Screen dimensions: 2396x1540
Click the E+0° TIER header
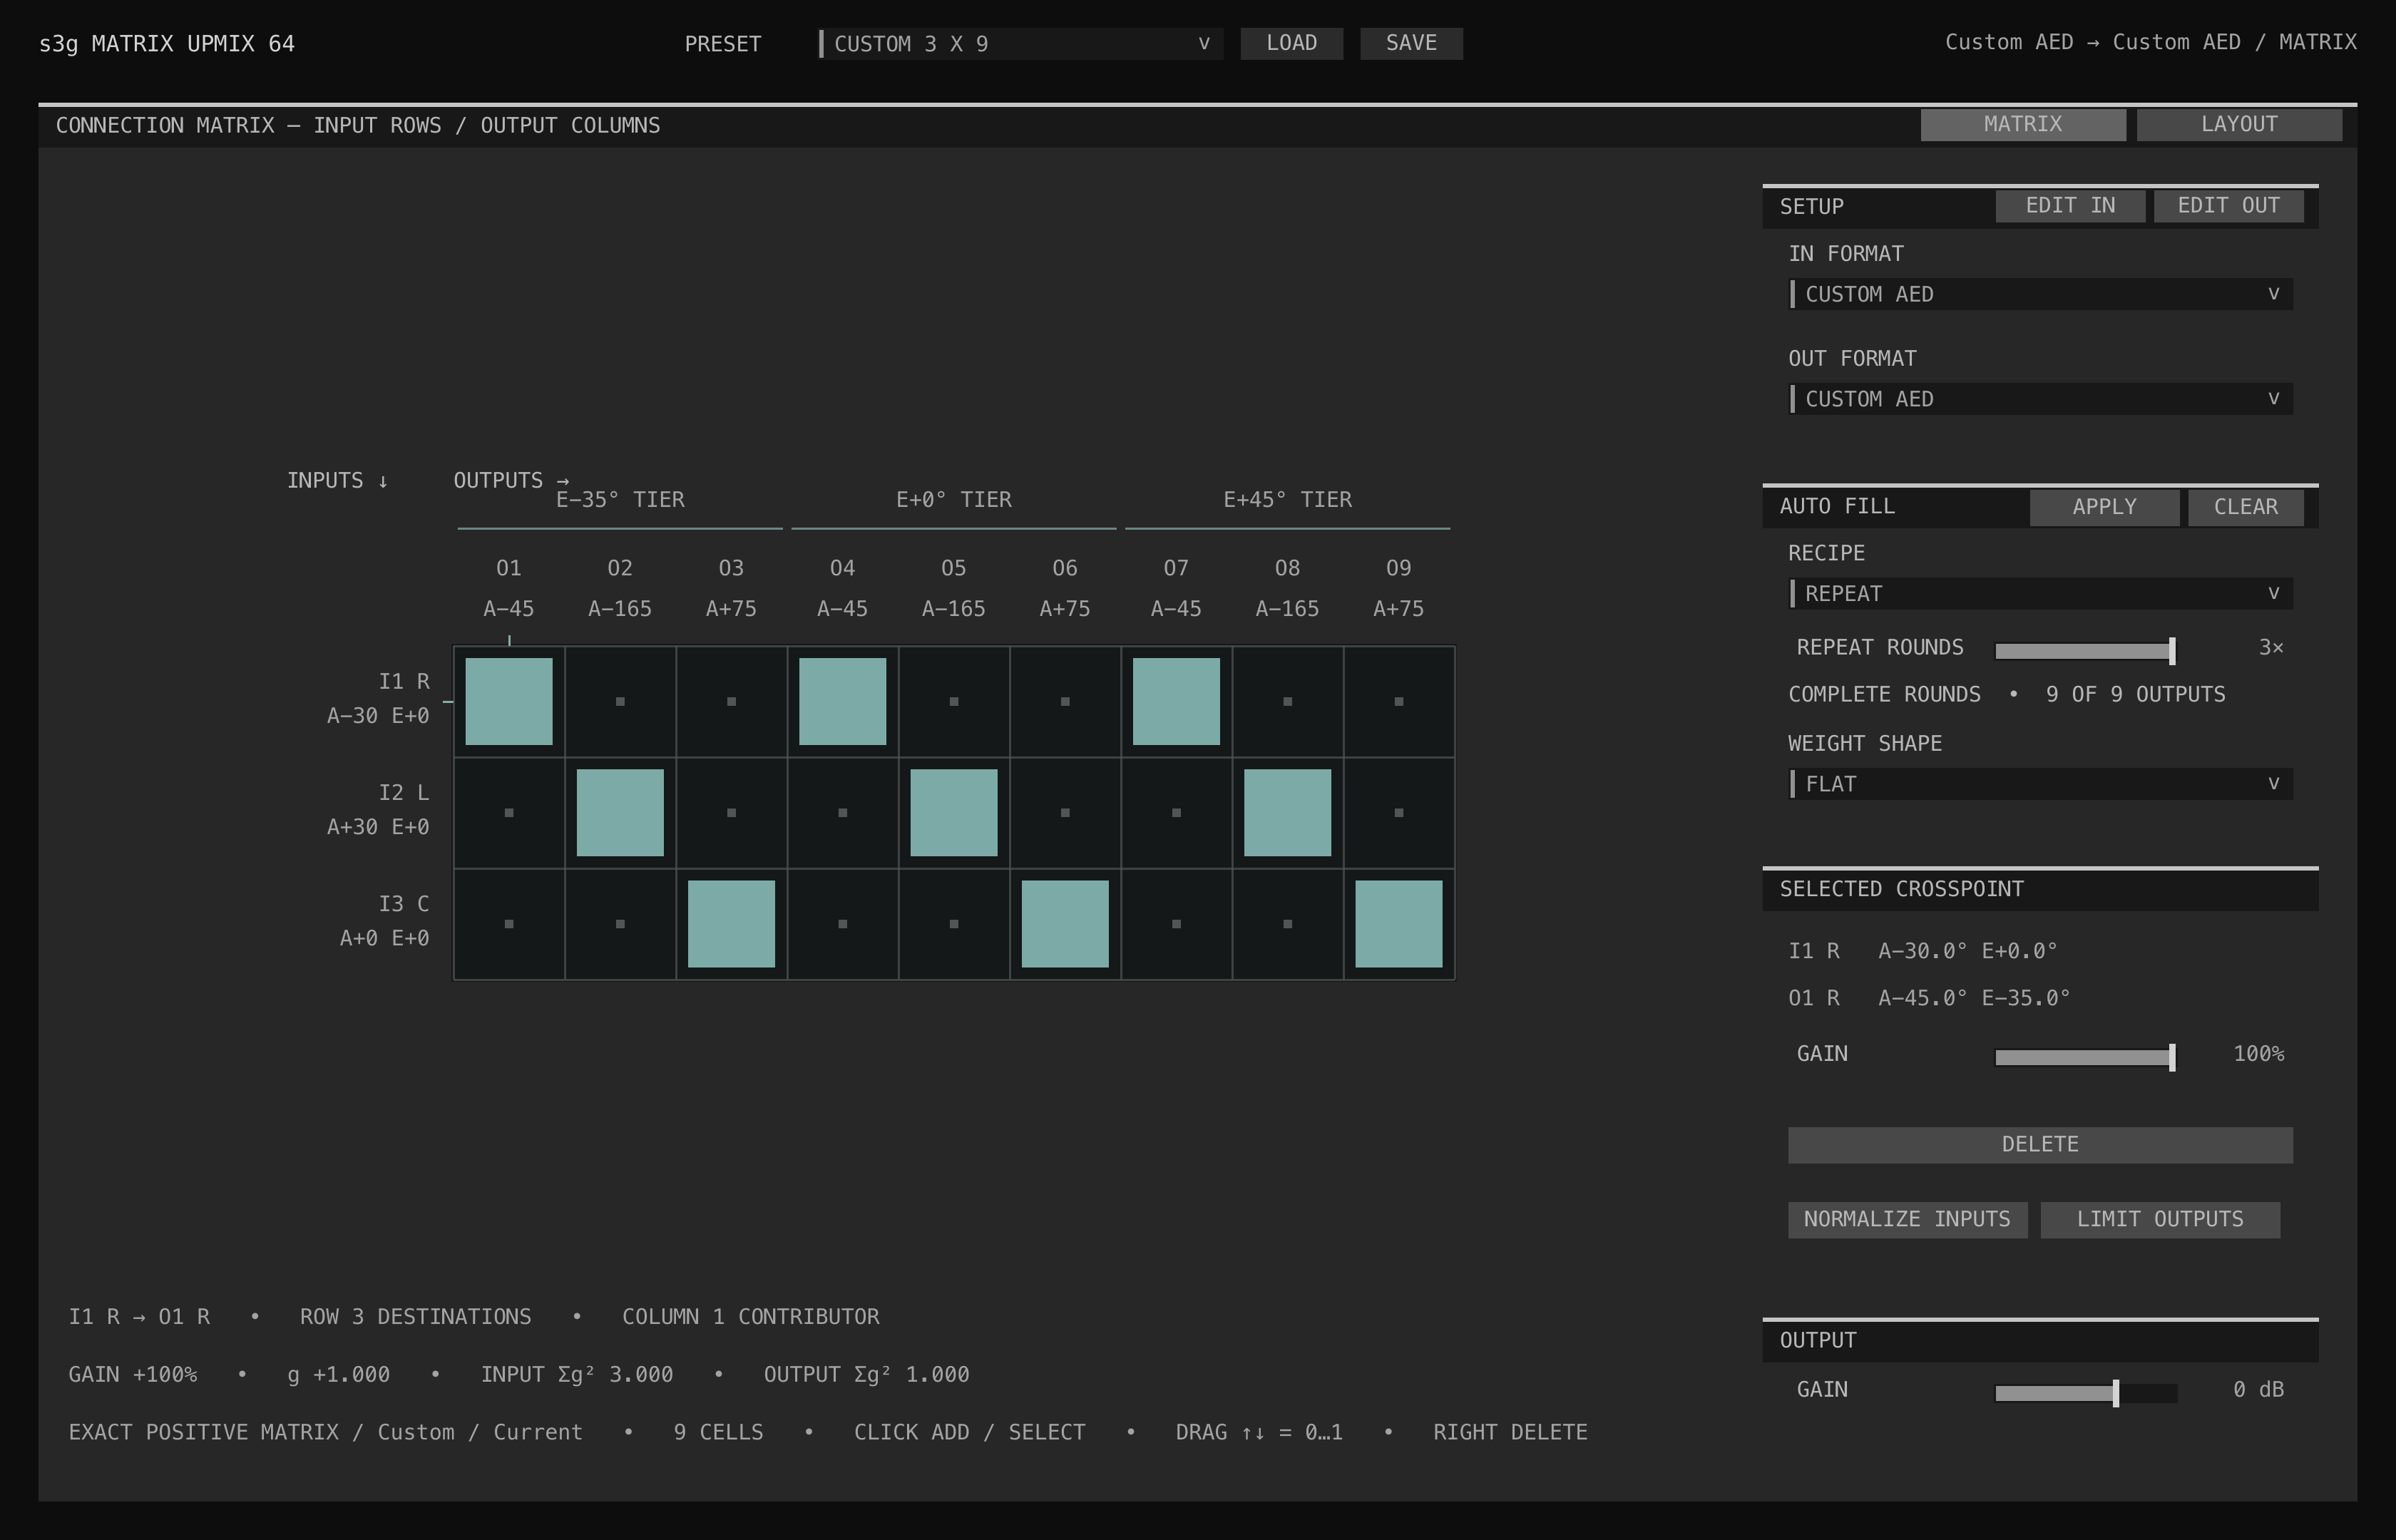pyautogui.click(x=954, y=499)
